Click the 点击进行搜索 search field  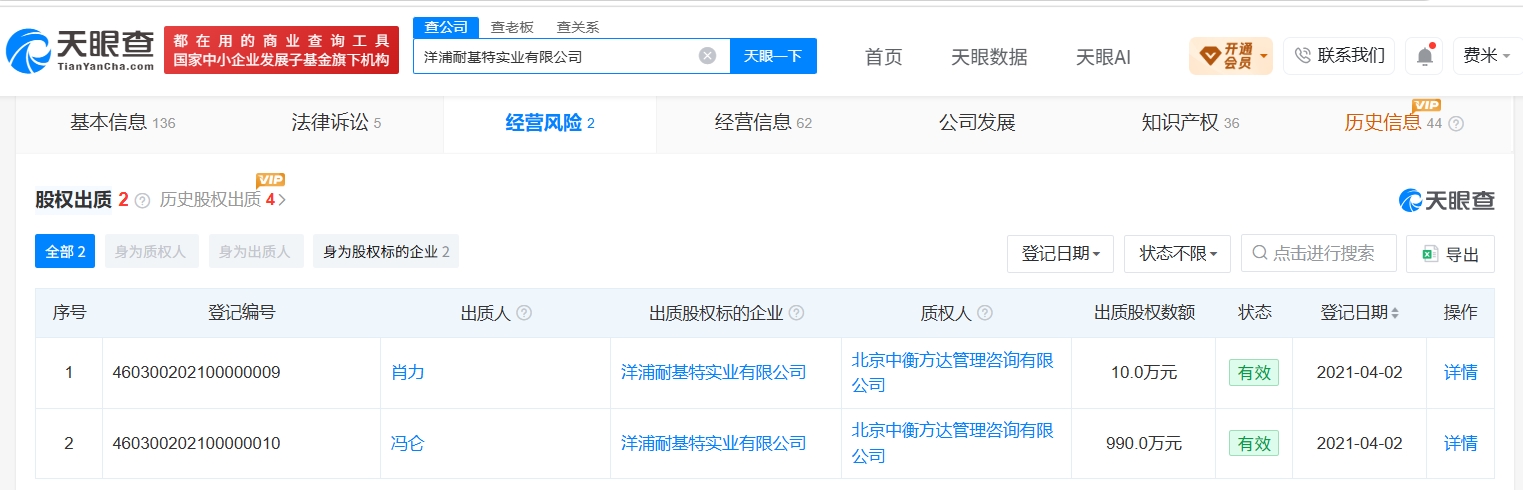coord(1318,253)
